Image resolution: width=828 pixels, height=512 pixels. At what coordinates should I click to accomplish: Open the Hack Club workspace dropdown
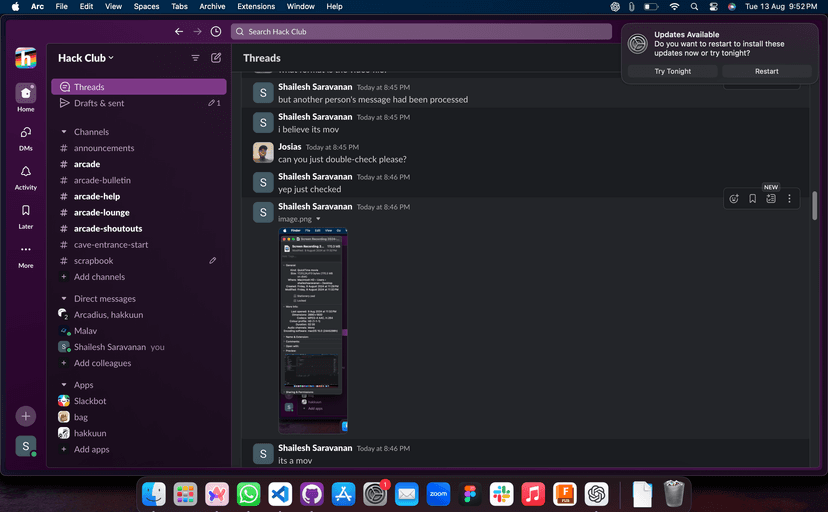click(86, 58)
